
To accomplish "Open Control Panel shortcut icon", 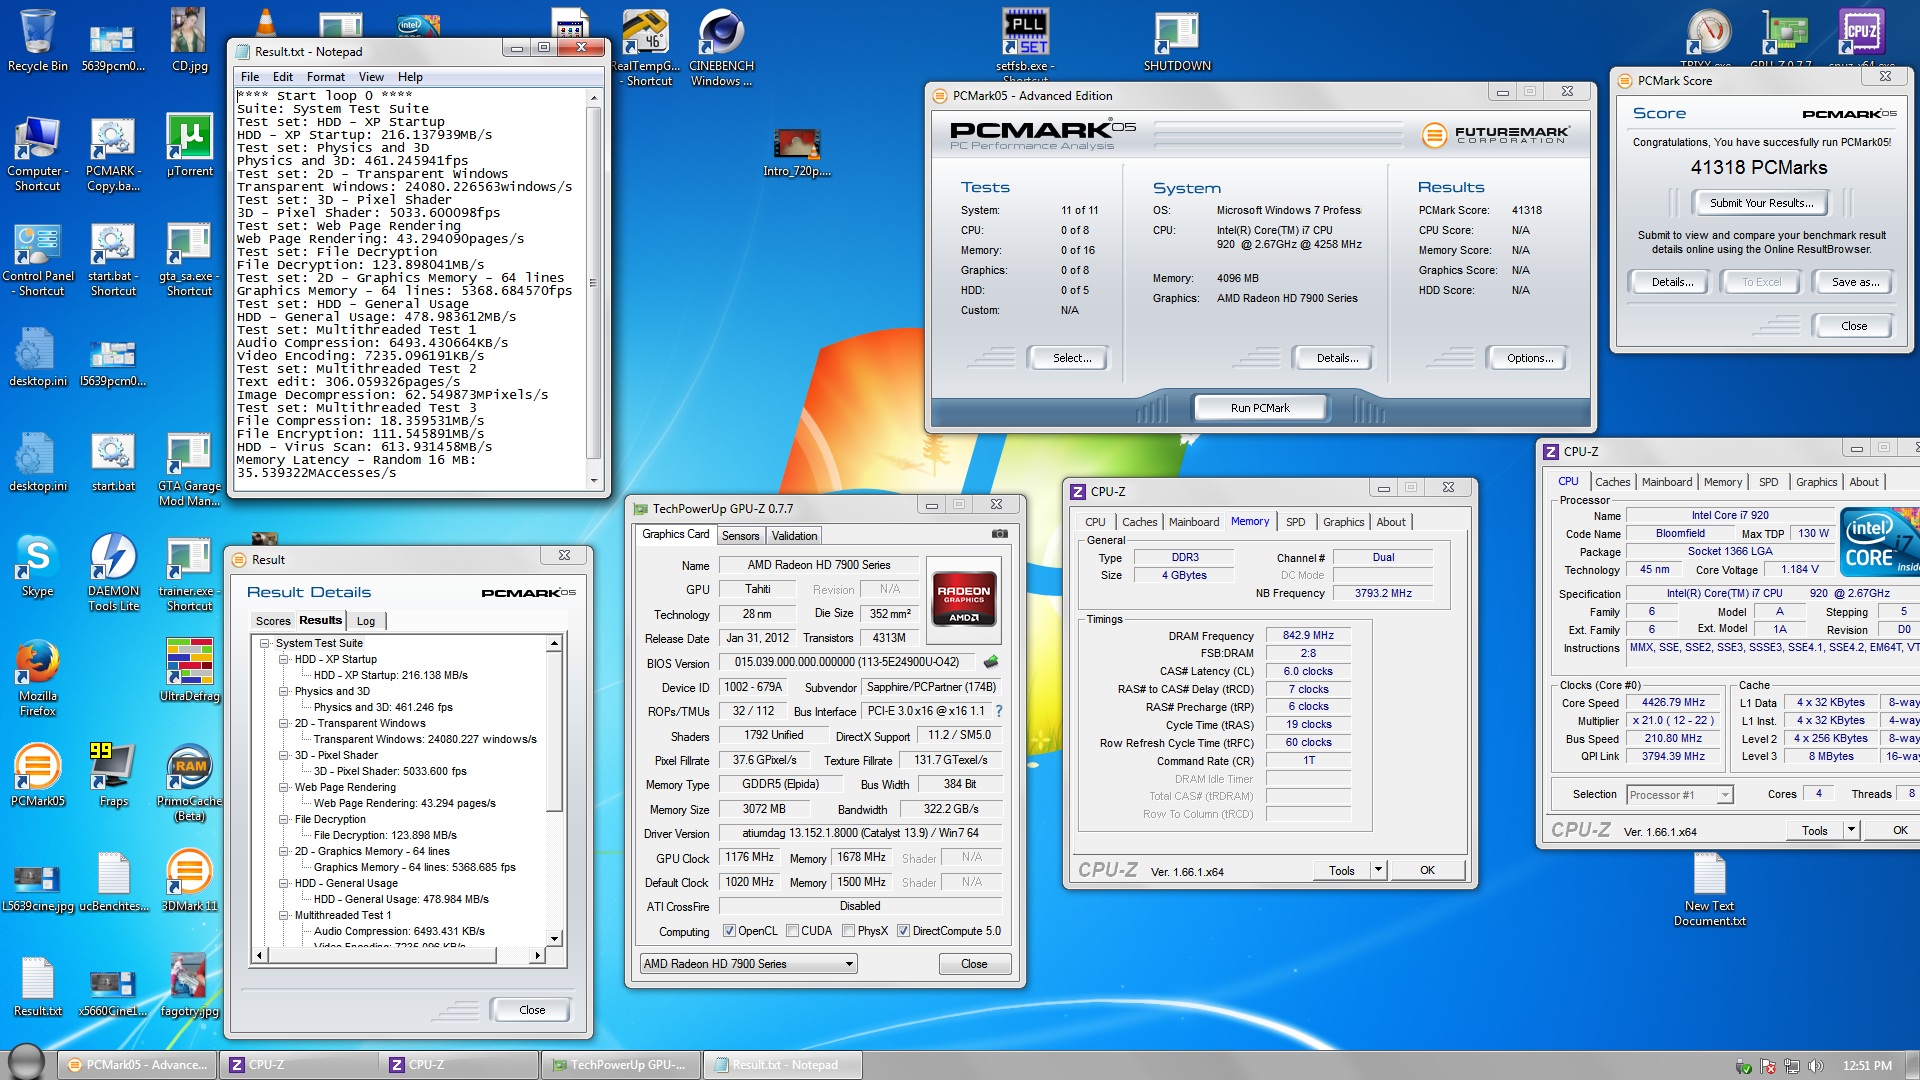I will [x=38, y=260].
